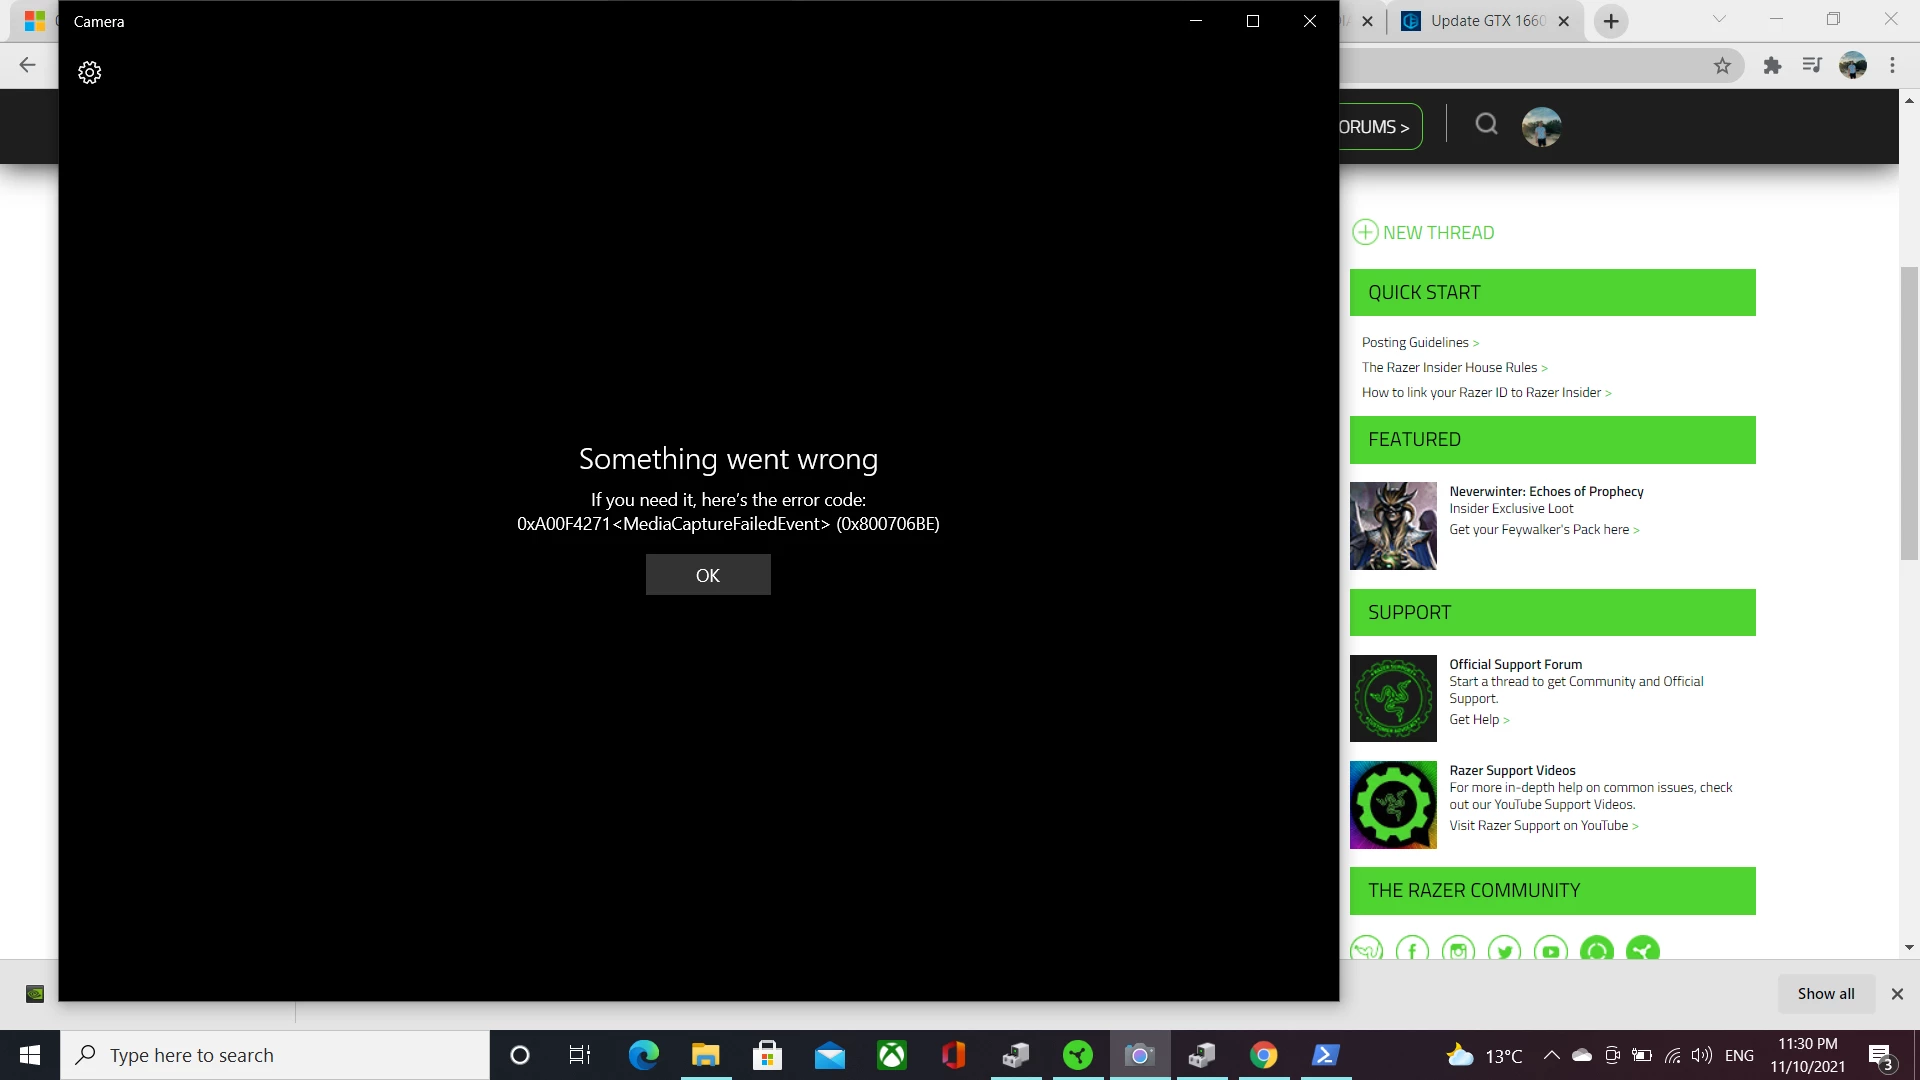Open Razer YouTube social icon
This screenshot has width=1920, height=1080.
[x=1550, y=950]
